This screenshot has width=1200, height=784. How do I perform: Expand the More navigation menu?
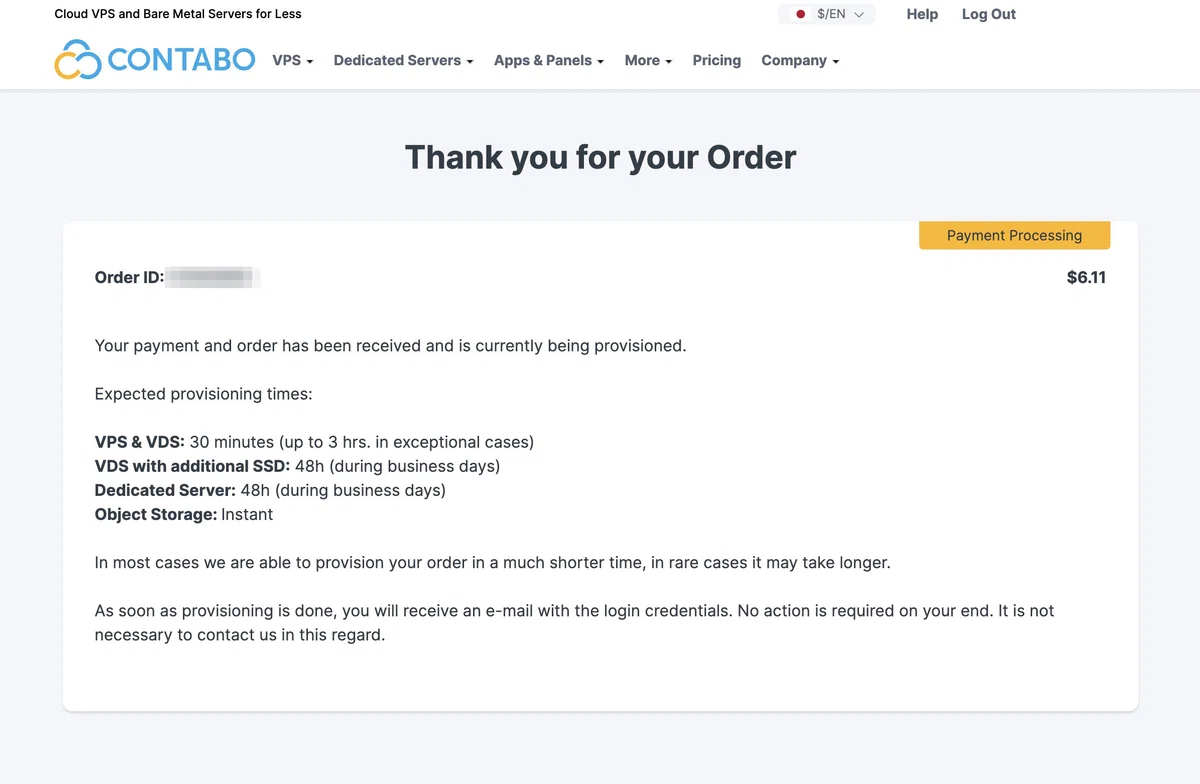pyautogui.click(x=648, y=60)
